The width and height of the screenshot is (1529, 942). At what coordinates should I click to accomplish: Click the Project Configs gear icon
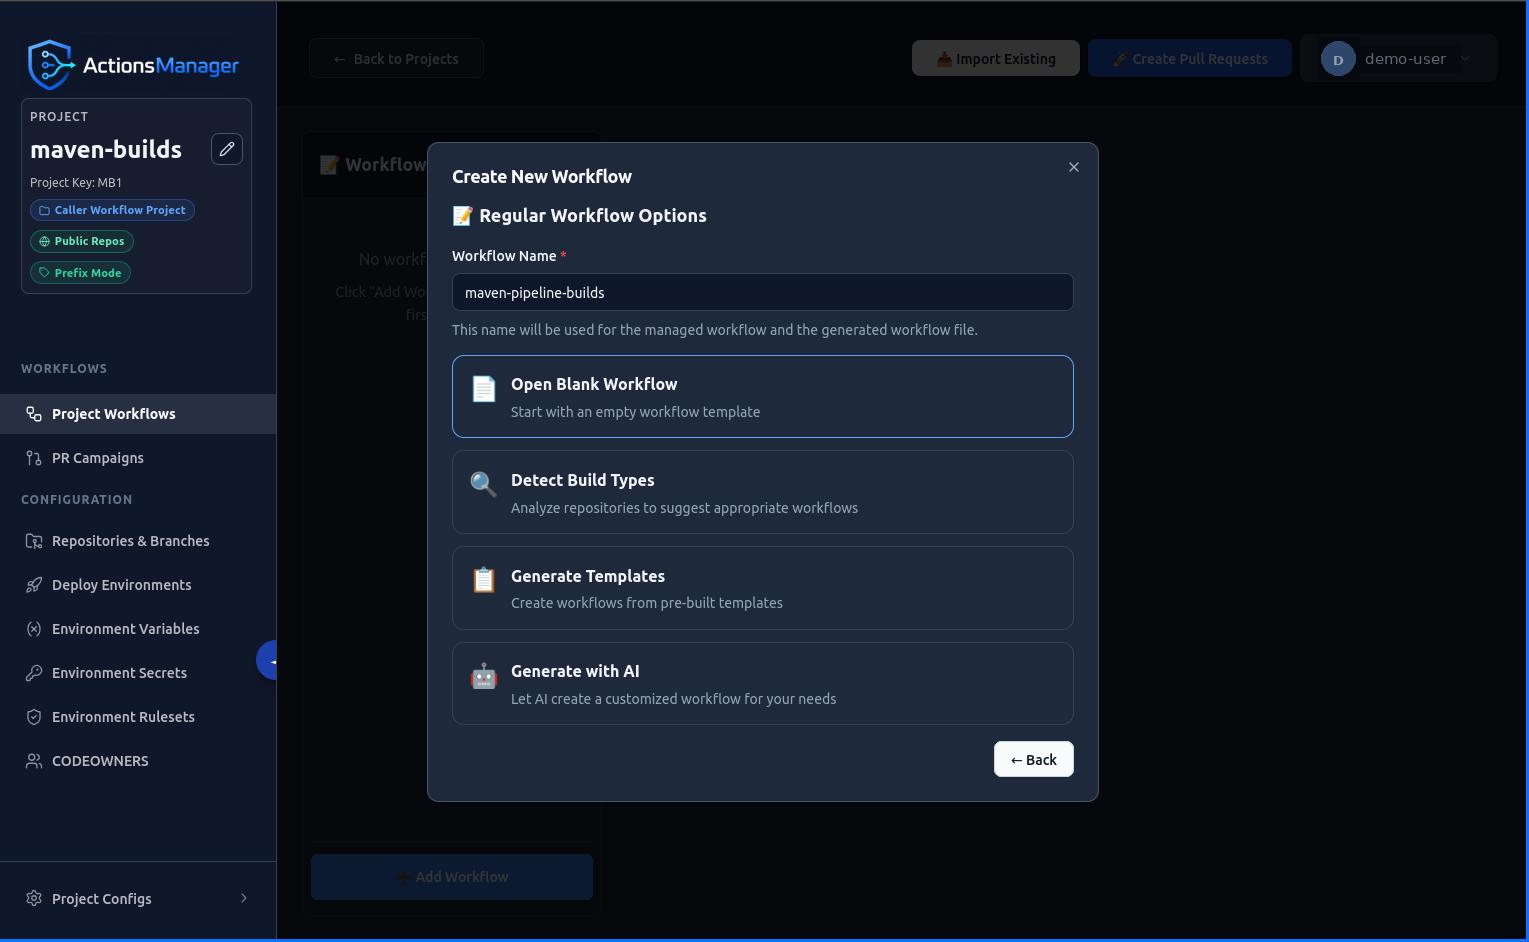click(34, 898)
